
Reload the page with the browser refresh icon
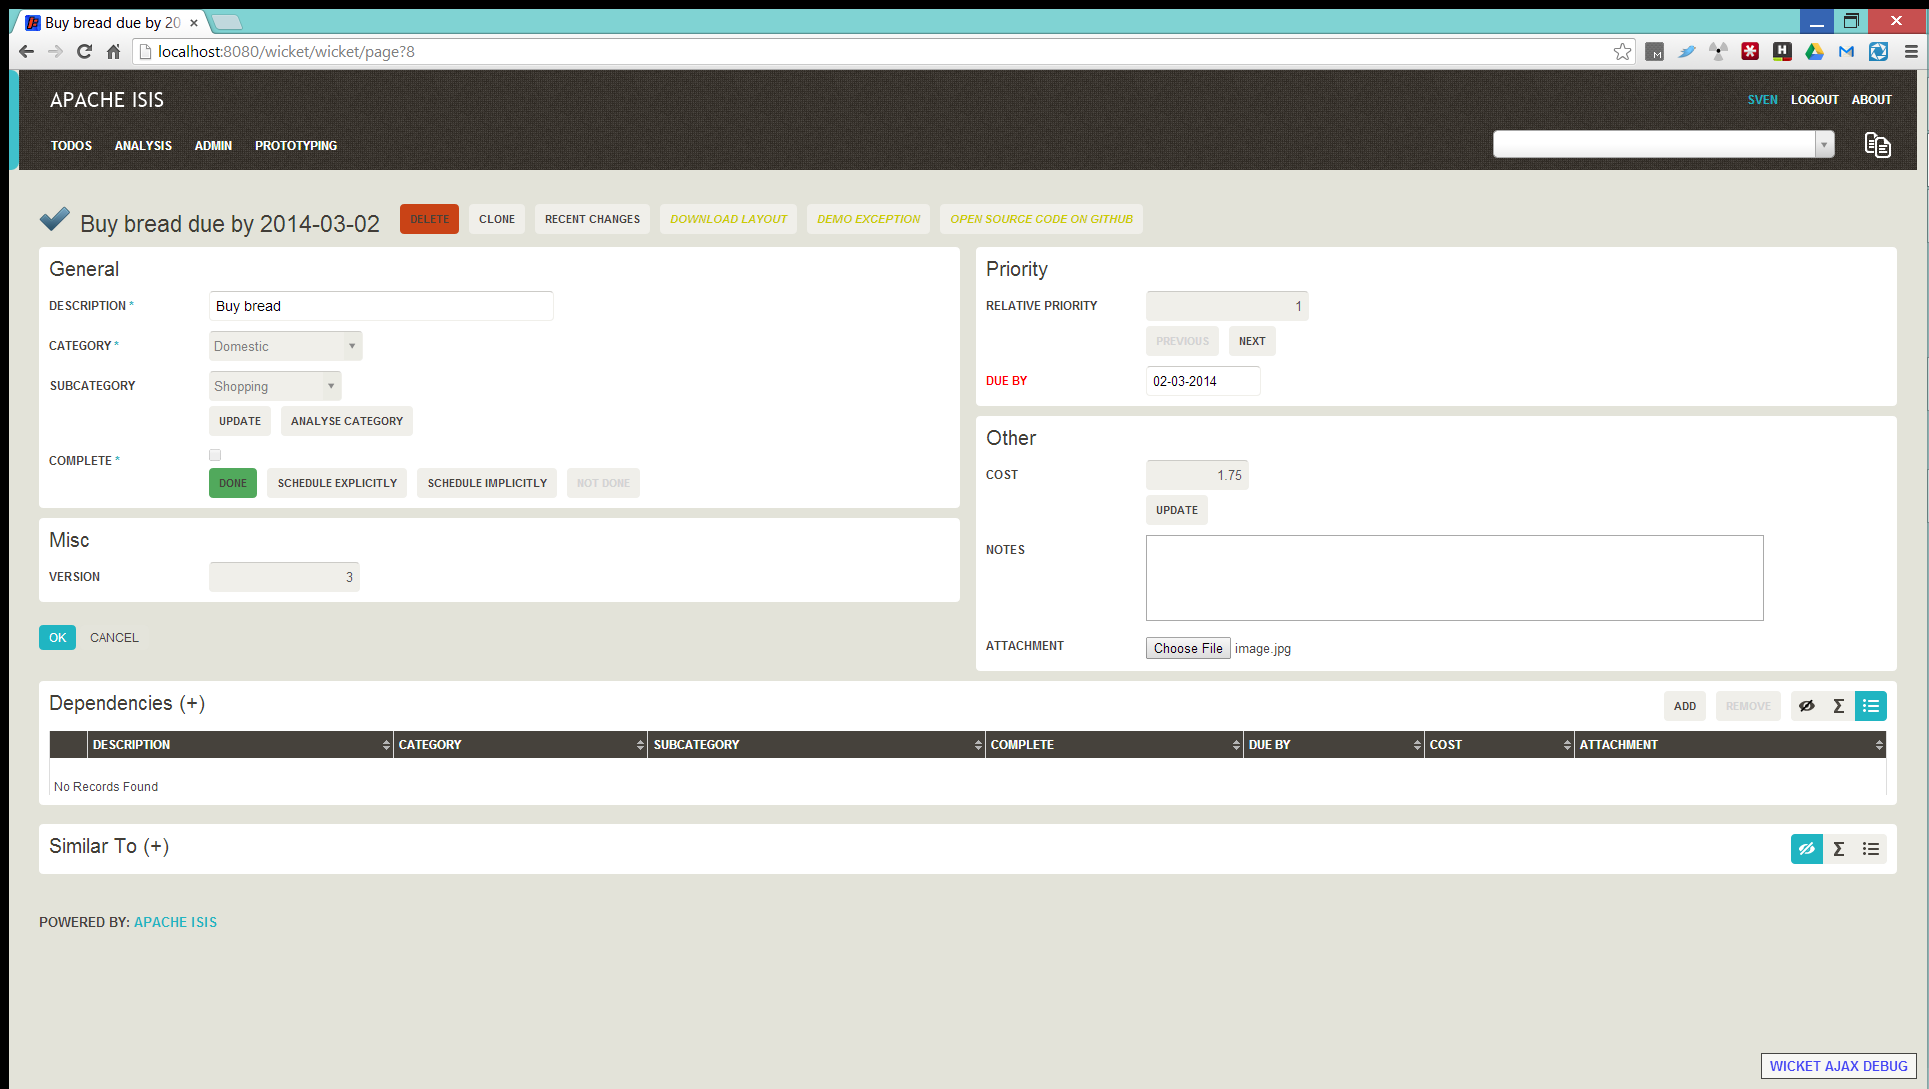pos(84,52)
